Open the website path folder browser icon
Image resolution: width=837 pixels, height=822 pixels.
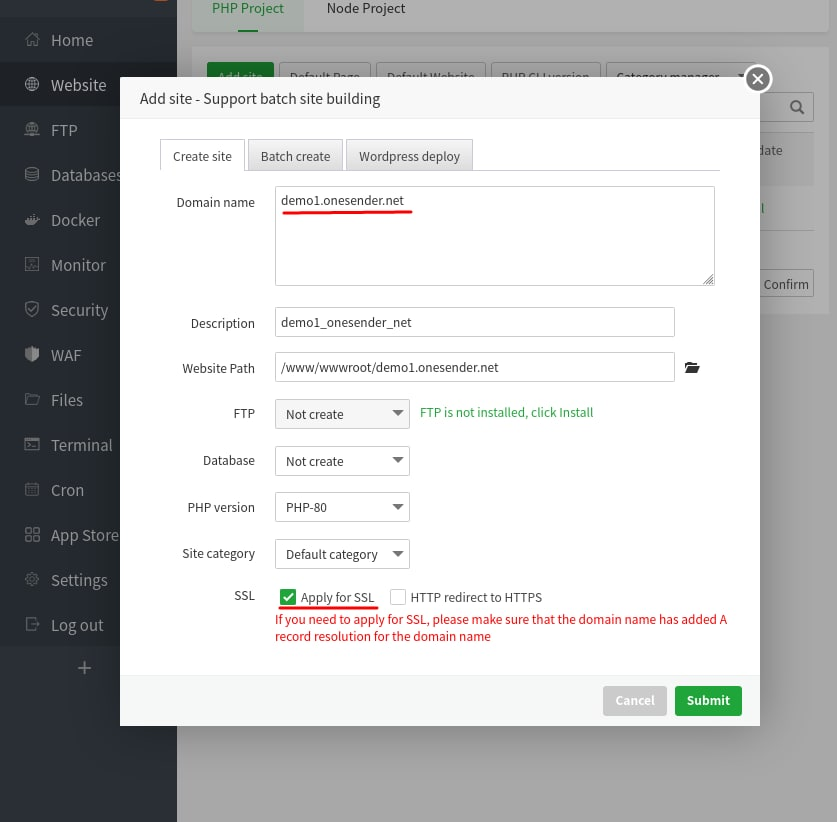(x=692, y=368)
